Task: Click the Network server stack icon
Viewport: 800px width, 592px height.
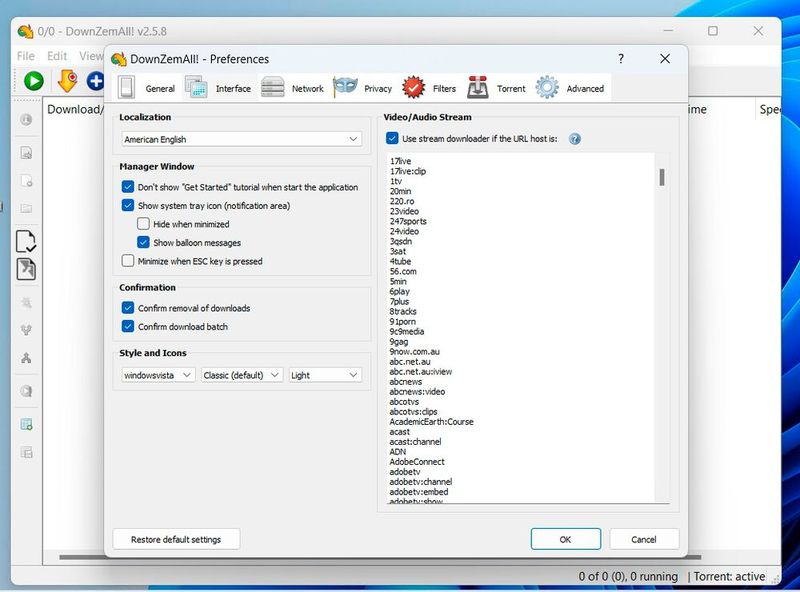Action: (x=272, y=87)
